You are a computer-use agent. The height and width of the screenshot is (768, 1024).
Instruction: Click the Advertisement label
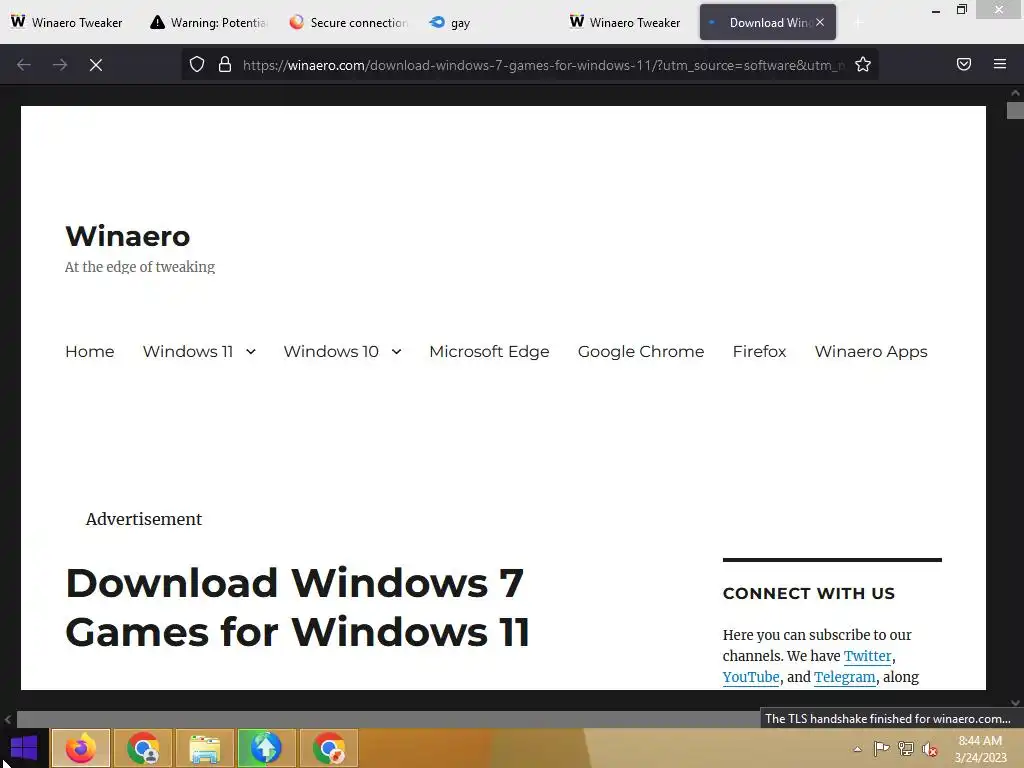144,519
